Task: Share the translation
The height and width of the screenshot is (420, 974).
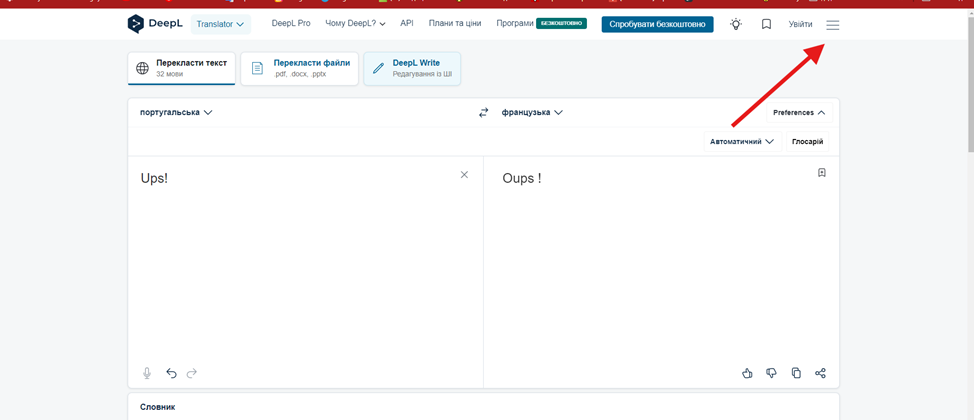Action: click(821, 373)
